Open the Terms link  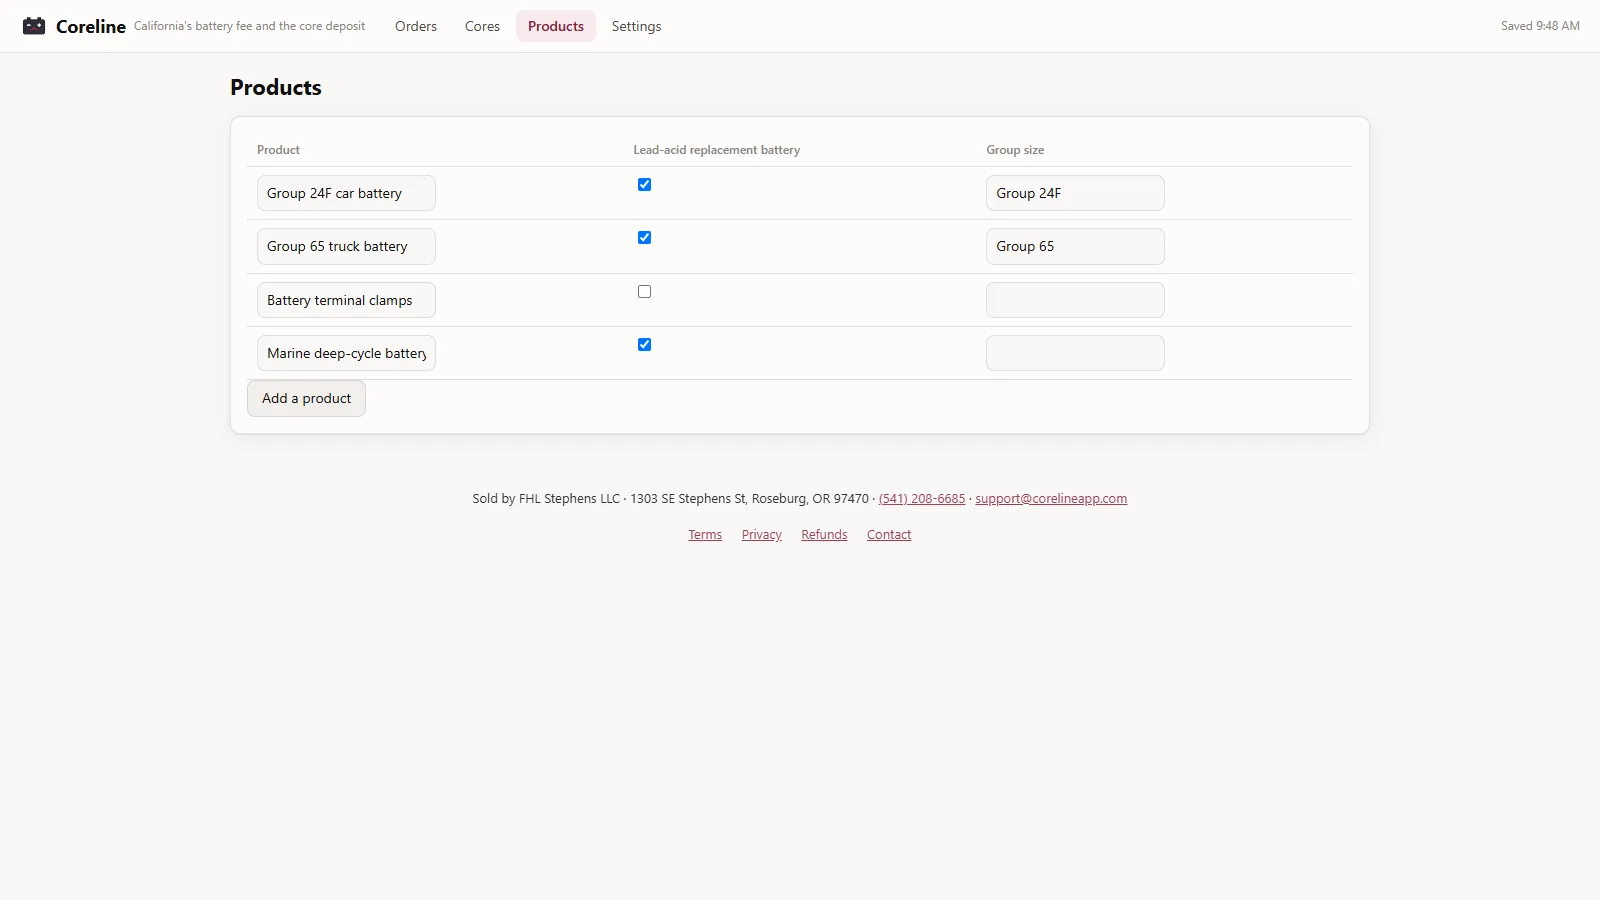pos(705,535)
